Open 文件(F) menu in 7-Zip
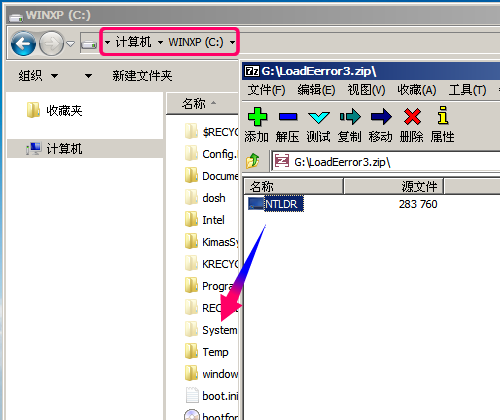The image size is (500, 420). click(266, 90)
